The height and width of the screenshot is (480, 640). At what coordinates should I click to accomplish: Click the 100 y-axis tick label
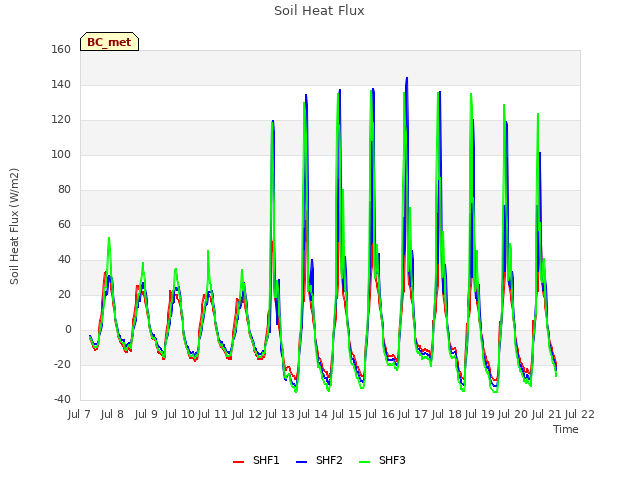(61, 154)
